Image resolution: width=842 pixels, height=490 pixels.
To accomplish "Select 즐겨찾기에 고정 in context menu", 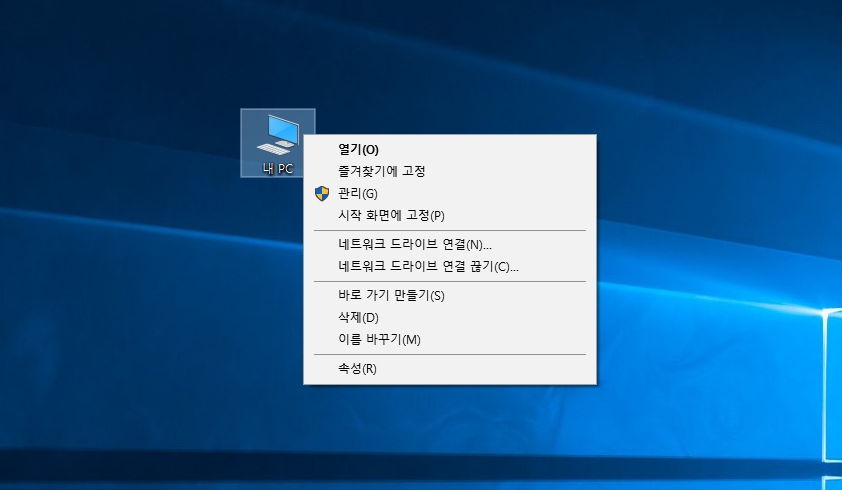I will click(x=450, y=171).
